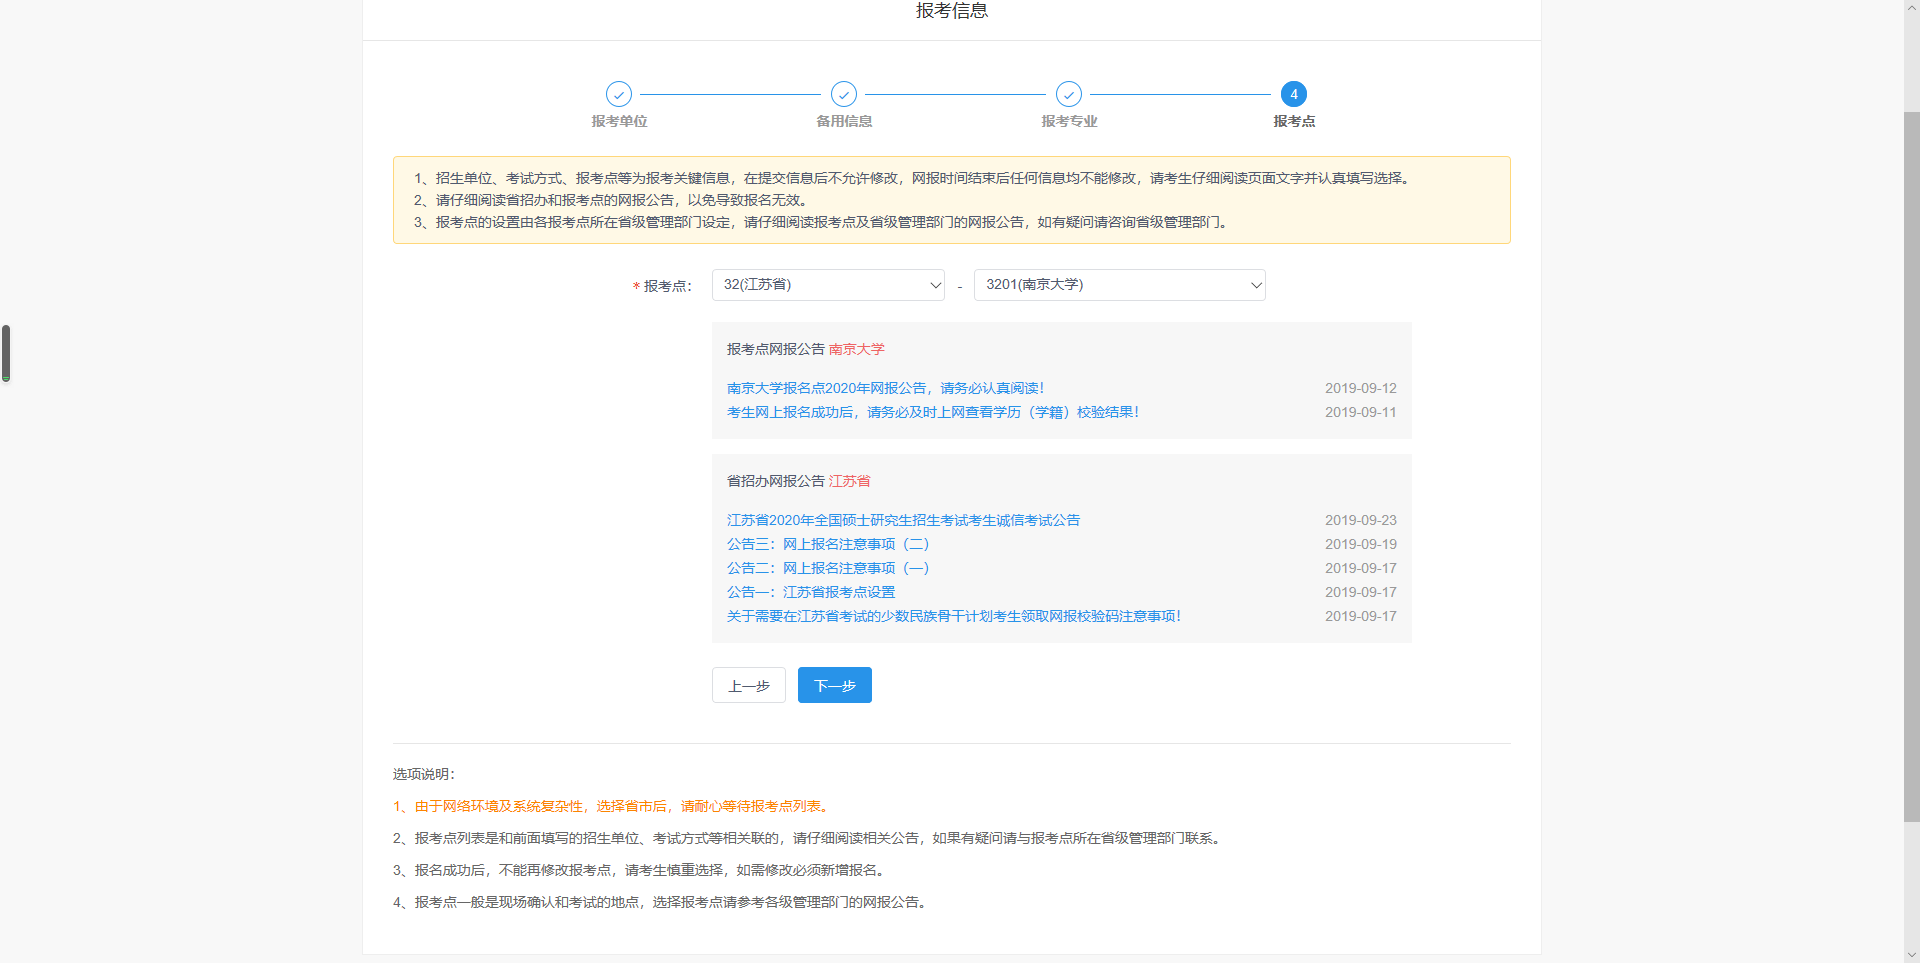Open 公告三:网上报名注意事项(二) link
The image size is (1920, 963).
coord(828,544)
